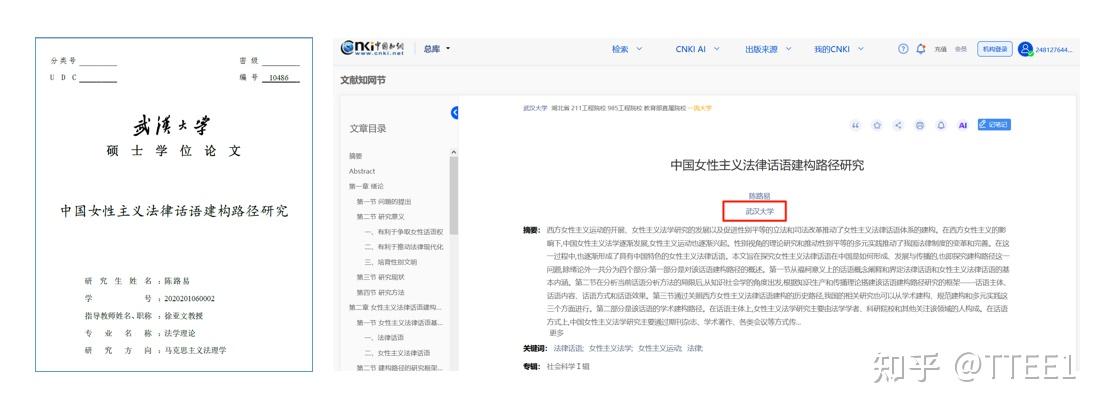Open the 出版来源 menu

(768, 49)
